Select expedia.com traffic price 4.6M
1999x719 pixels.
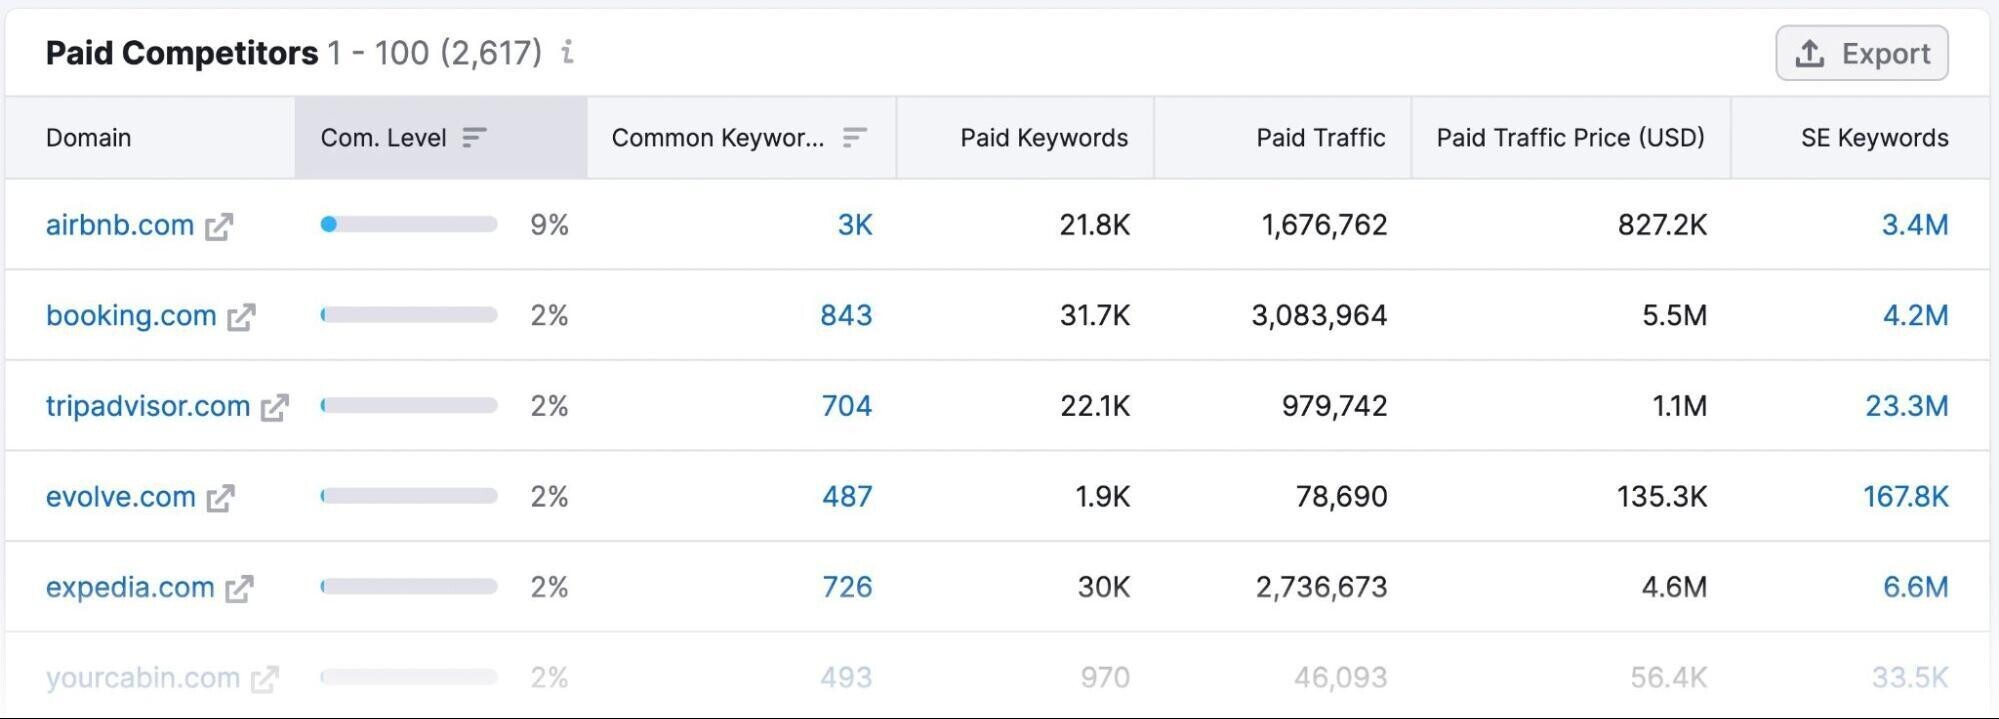(x=1674, y=587)
